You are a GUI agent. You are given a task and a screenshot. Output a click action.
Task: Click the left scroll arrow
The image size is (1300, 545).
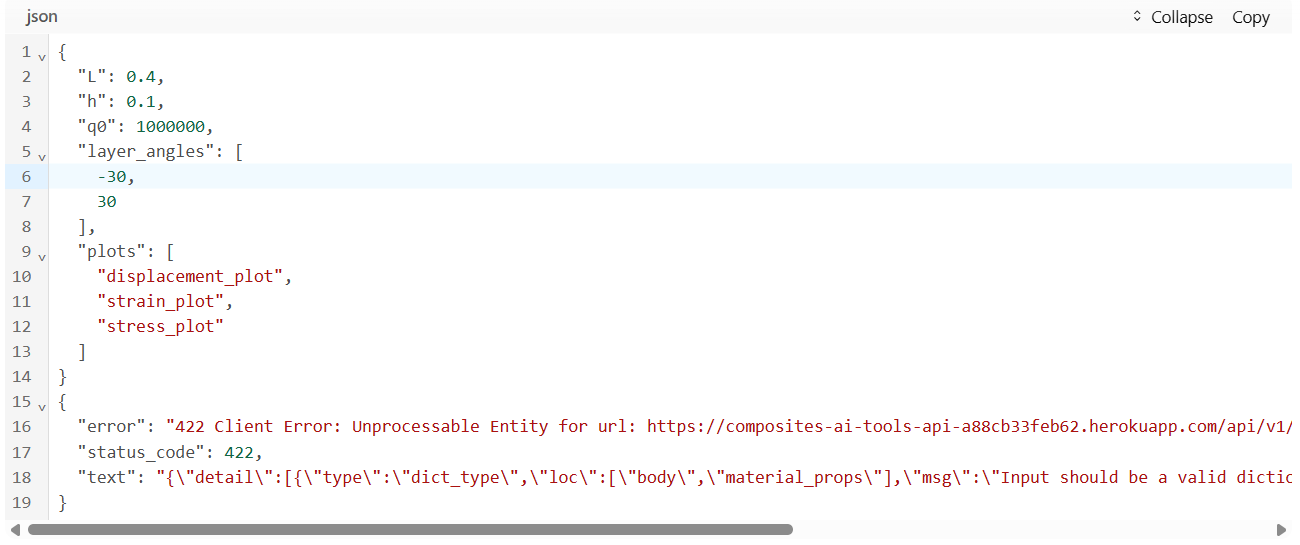[x=14, y=529]
